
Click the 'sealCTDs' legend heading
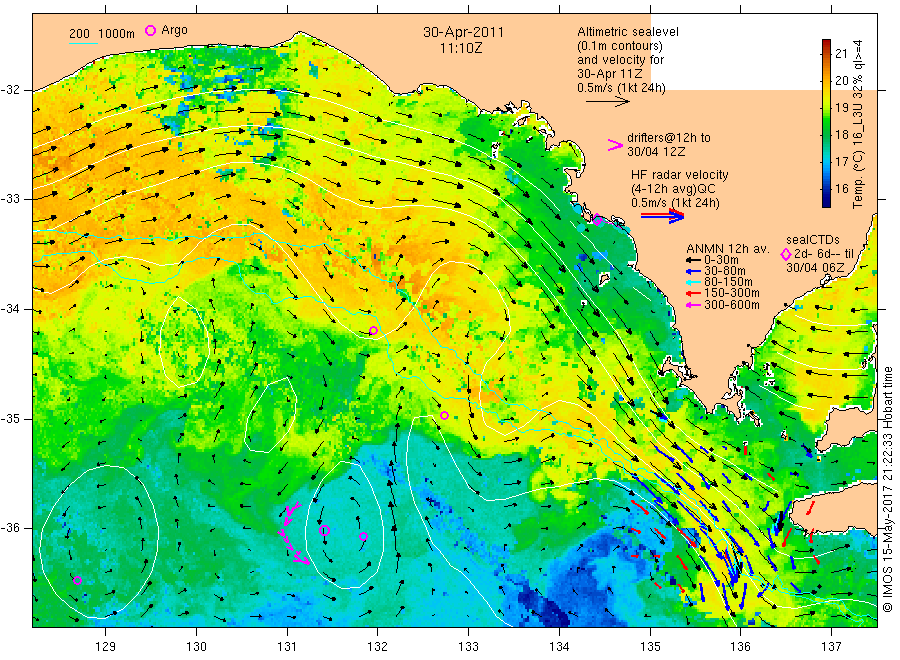tap(812, 240)
